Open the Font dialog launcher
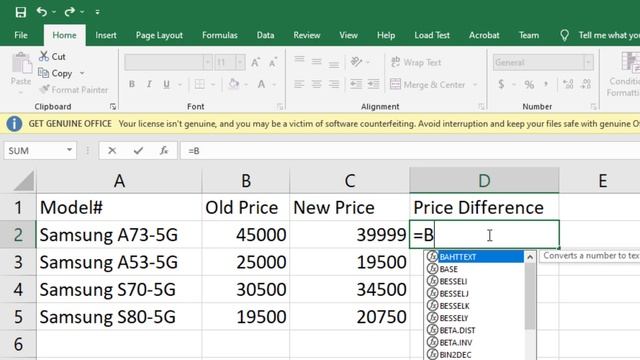The width and height of the screenshot is (640, 360). (x=280, y=107)
